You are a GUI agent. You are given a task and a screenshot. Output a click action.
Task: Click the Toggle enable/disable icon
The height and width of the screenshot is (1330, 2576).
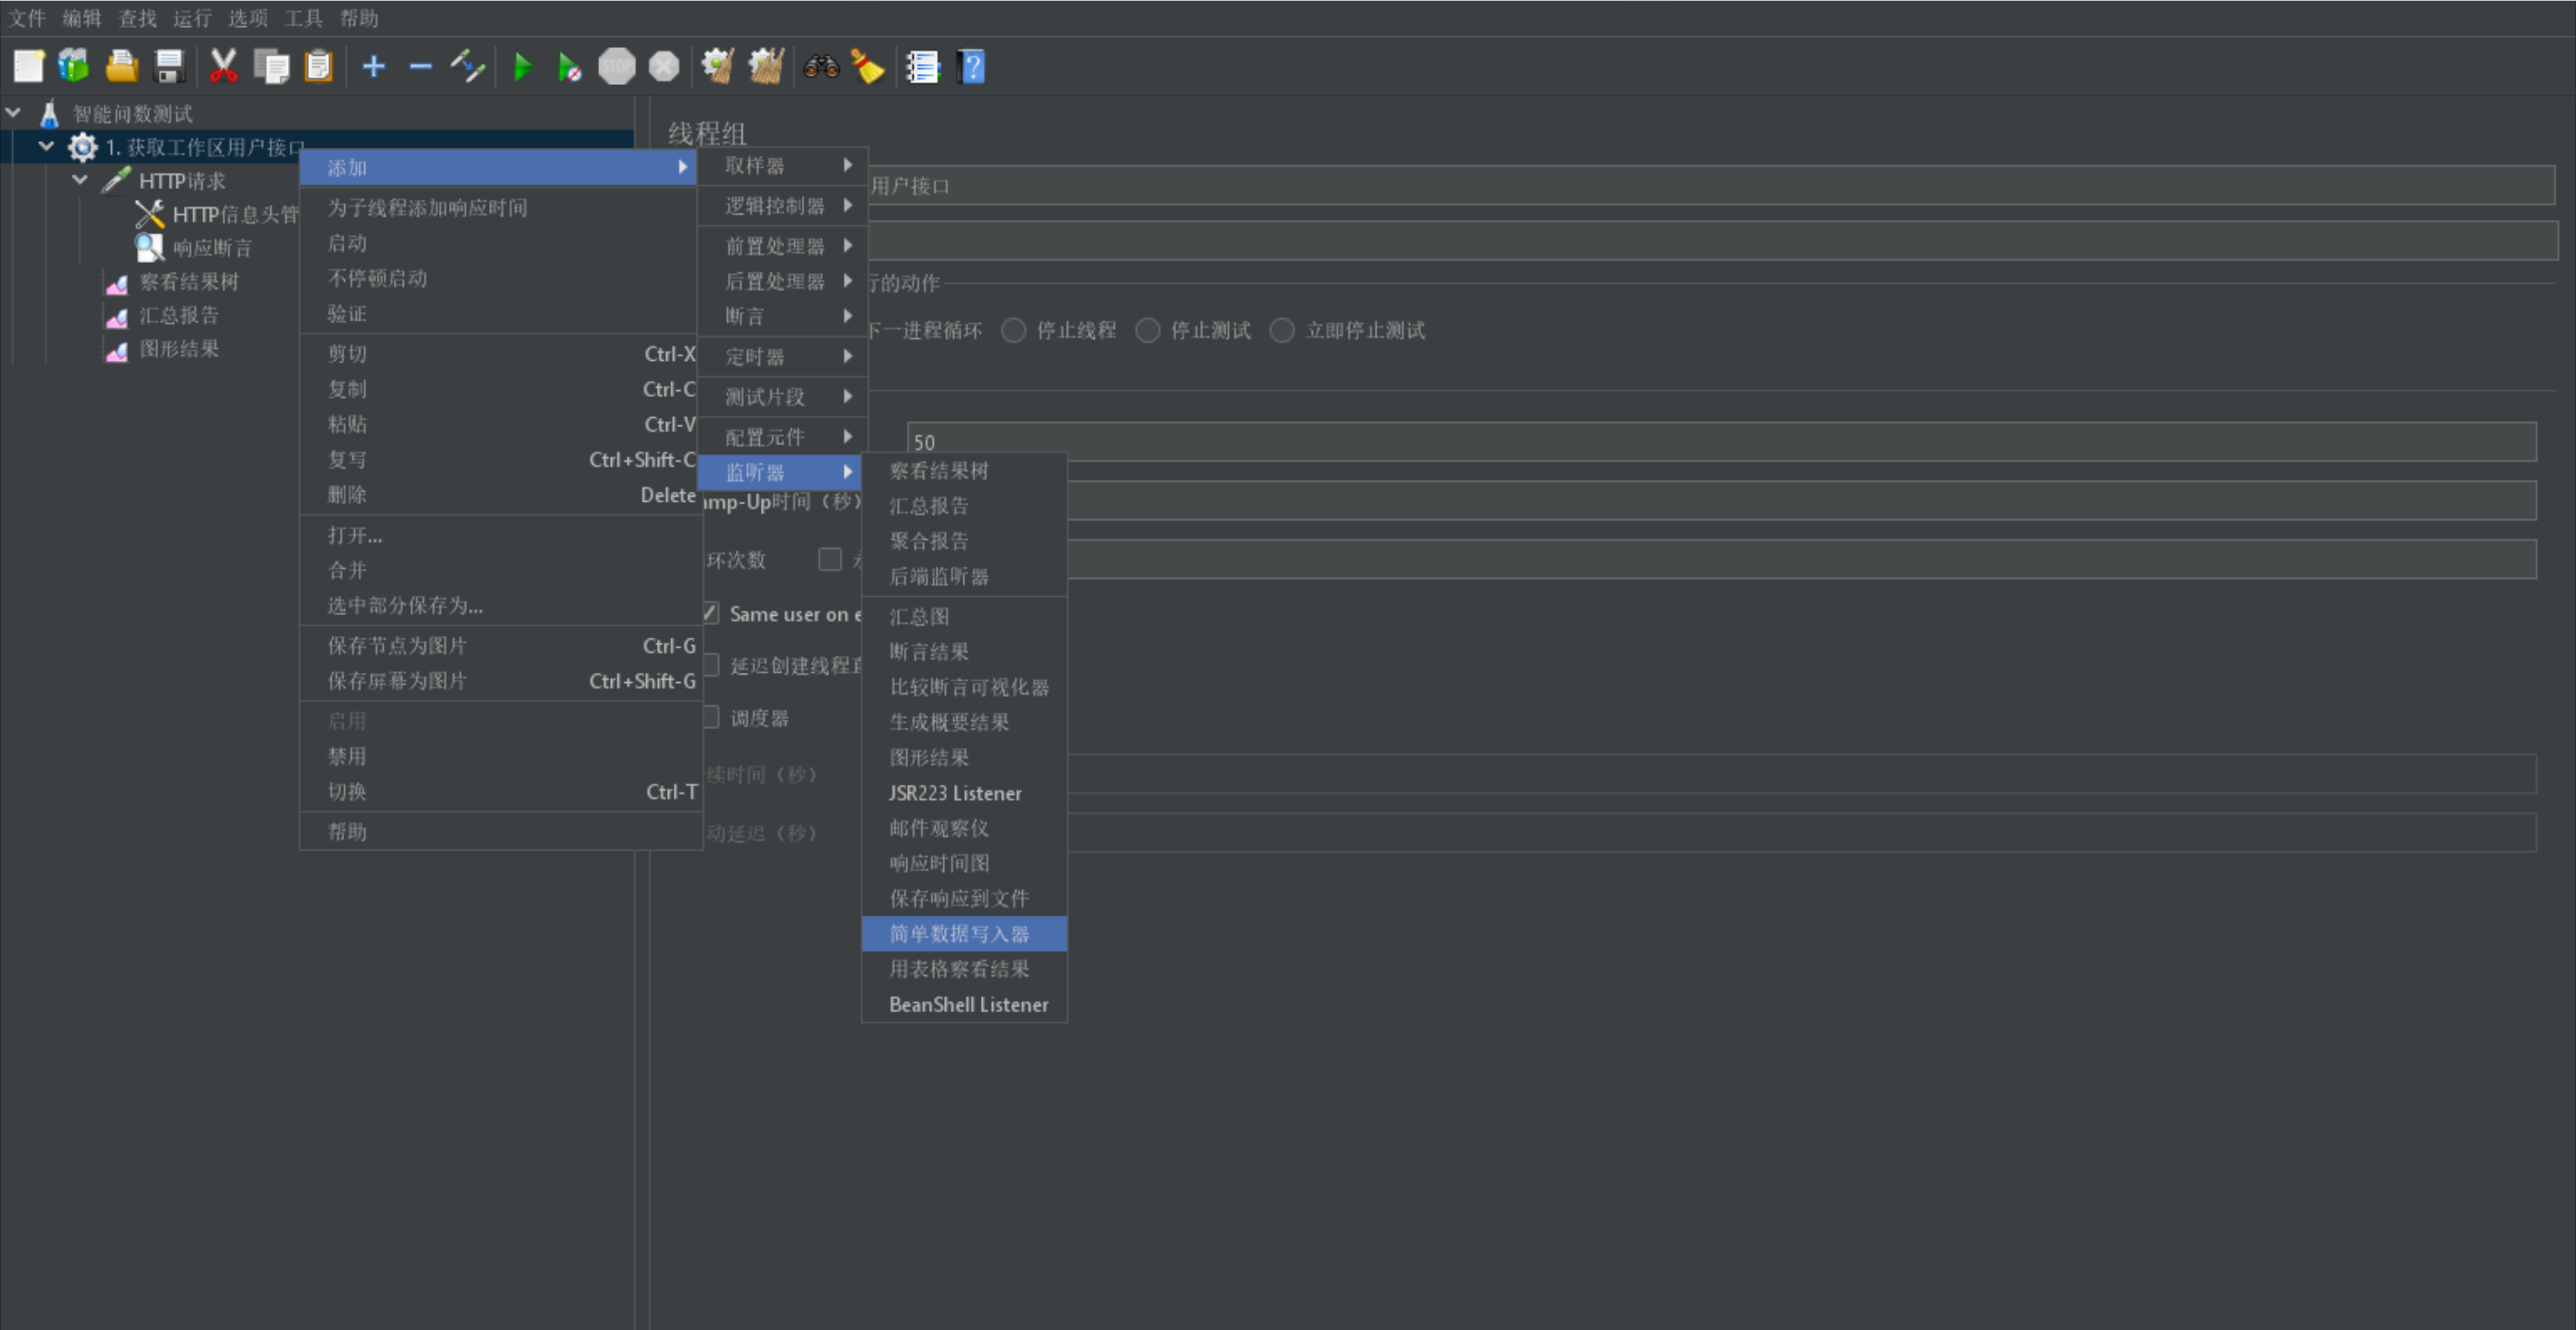(468, 67)
